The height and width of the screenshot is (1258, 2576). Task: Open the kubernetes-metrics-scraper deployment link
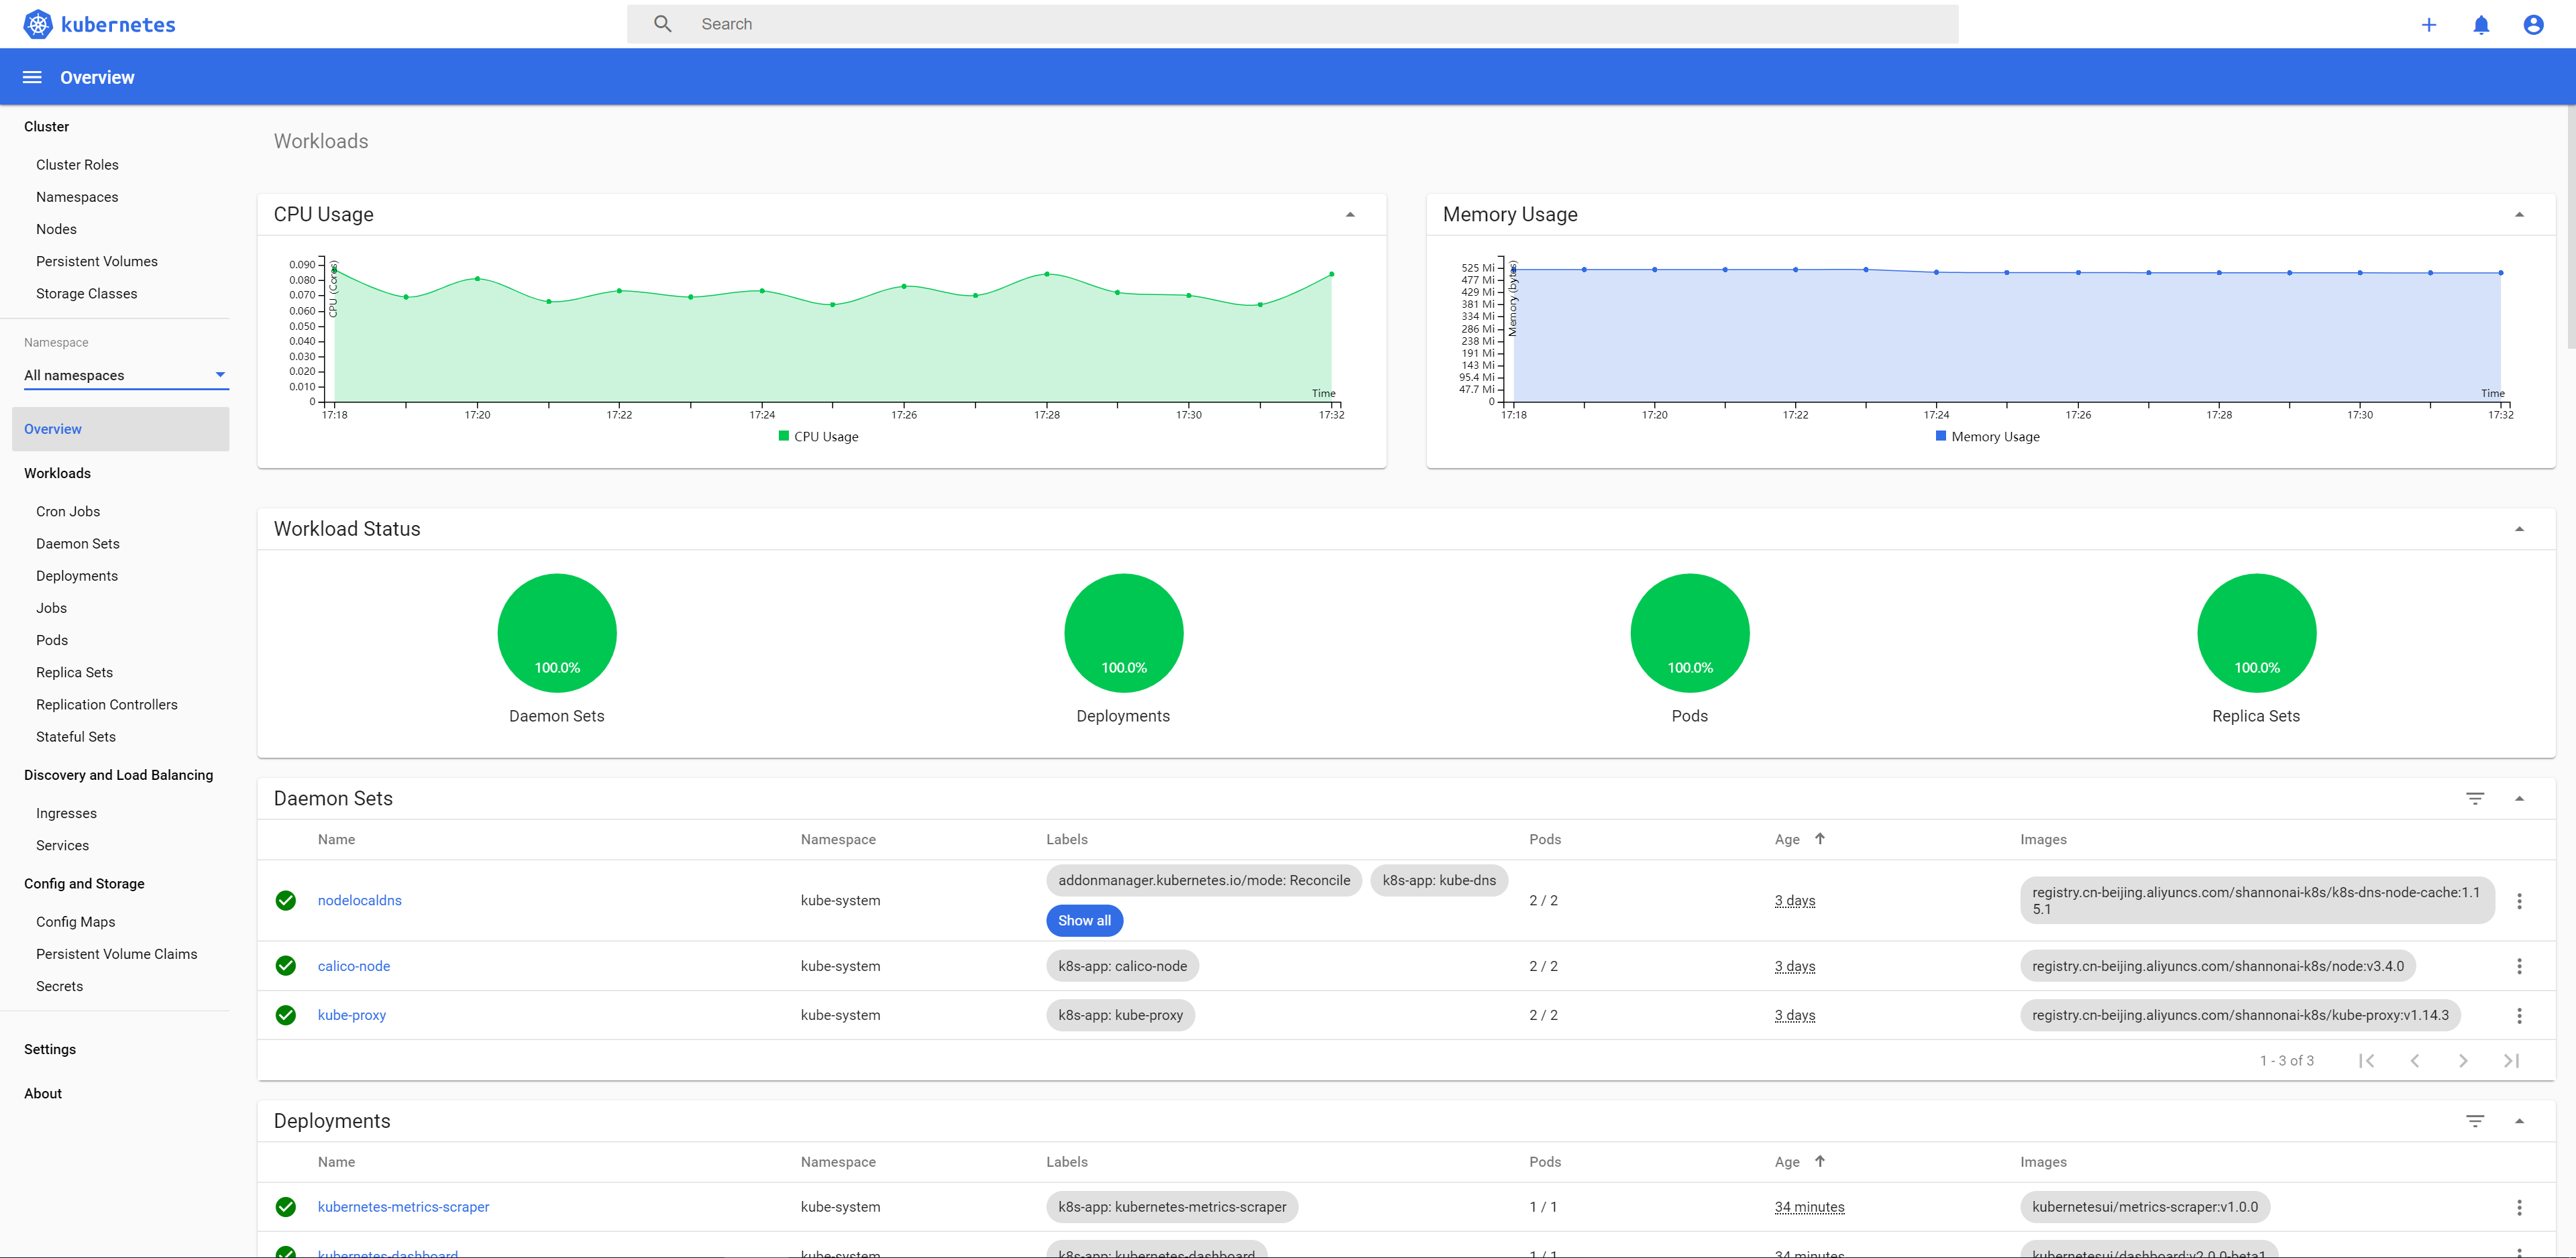404,1207
